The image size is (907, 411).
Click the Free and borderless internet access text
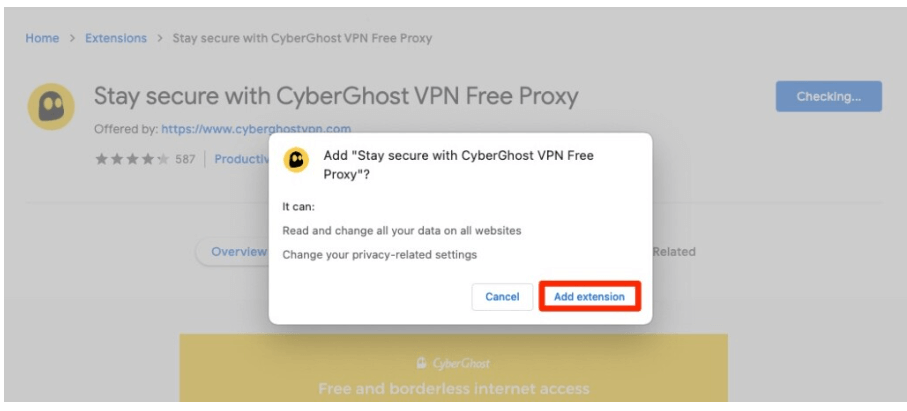pos(454,388)
